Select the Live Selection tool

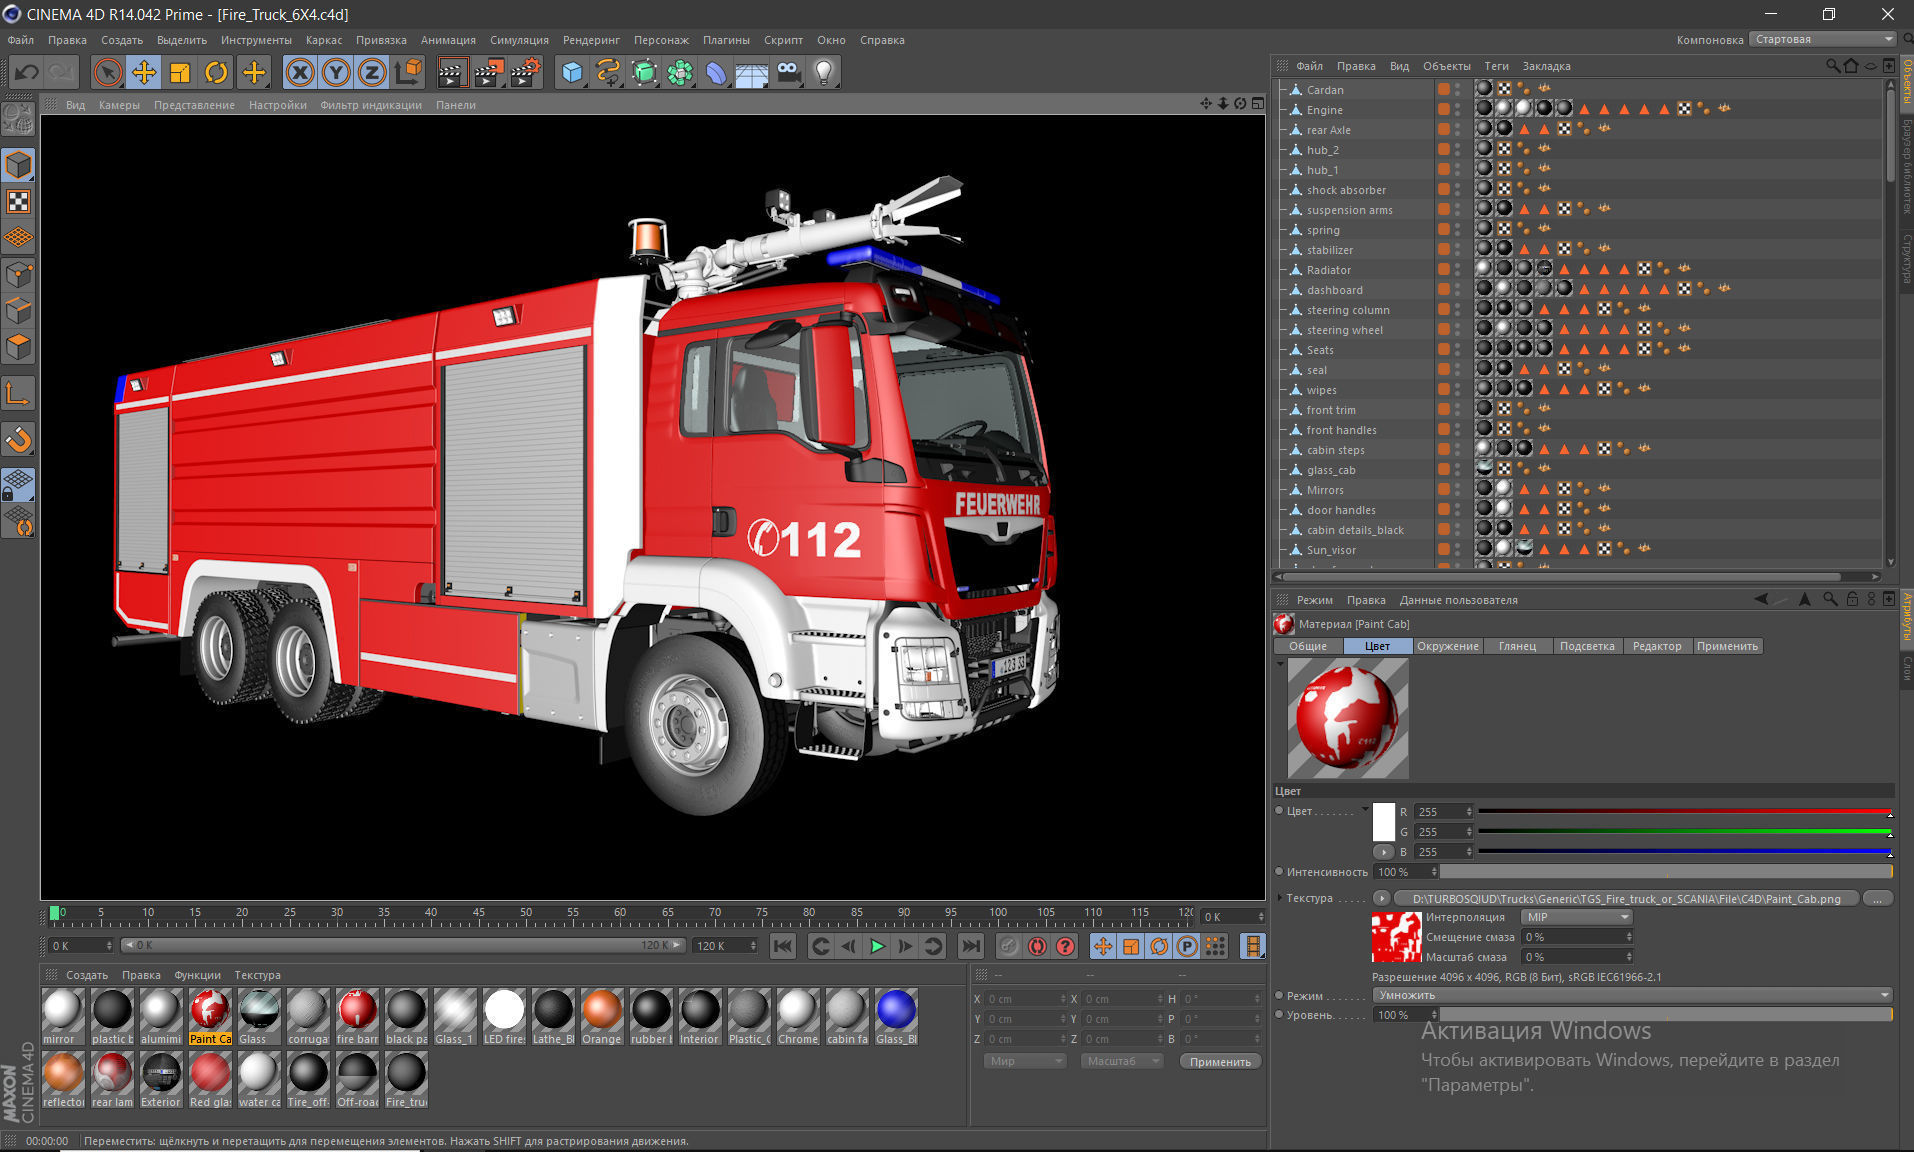pyautogui.click(x=108, y=72)
